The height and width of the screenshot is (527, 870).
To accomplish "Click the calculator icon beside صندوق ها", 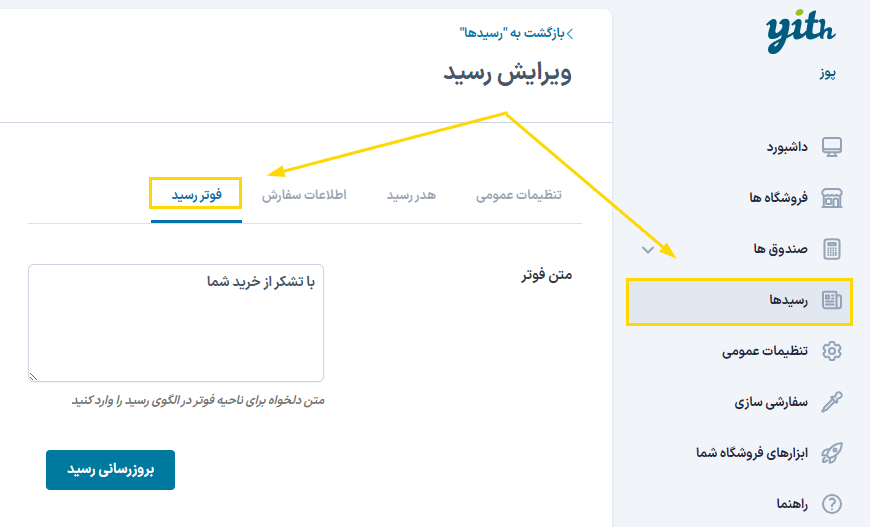I will [x=832, y=249].
